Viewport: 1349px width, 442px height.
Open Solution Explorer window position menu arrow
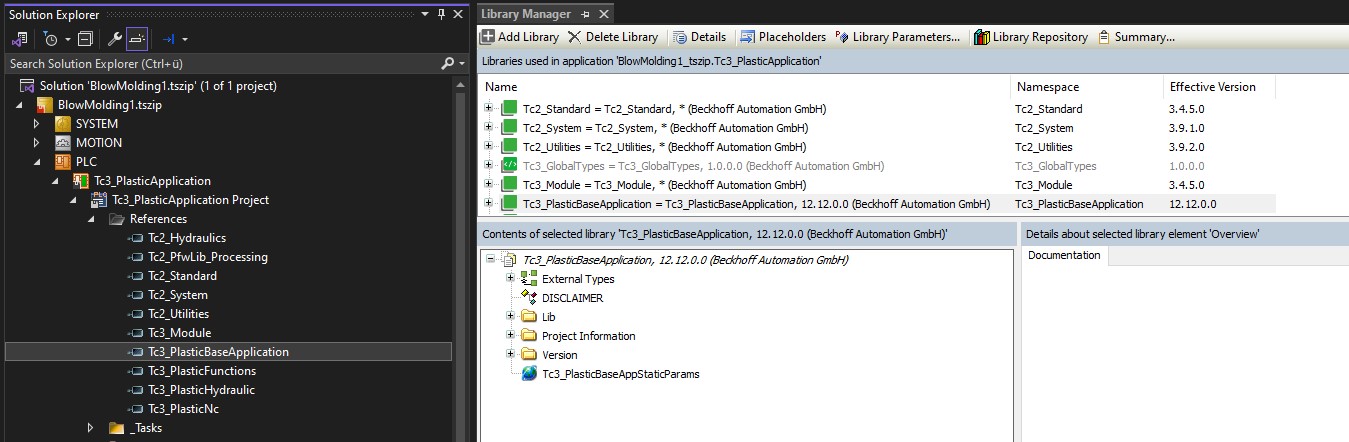coord(424,14)
